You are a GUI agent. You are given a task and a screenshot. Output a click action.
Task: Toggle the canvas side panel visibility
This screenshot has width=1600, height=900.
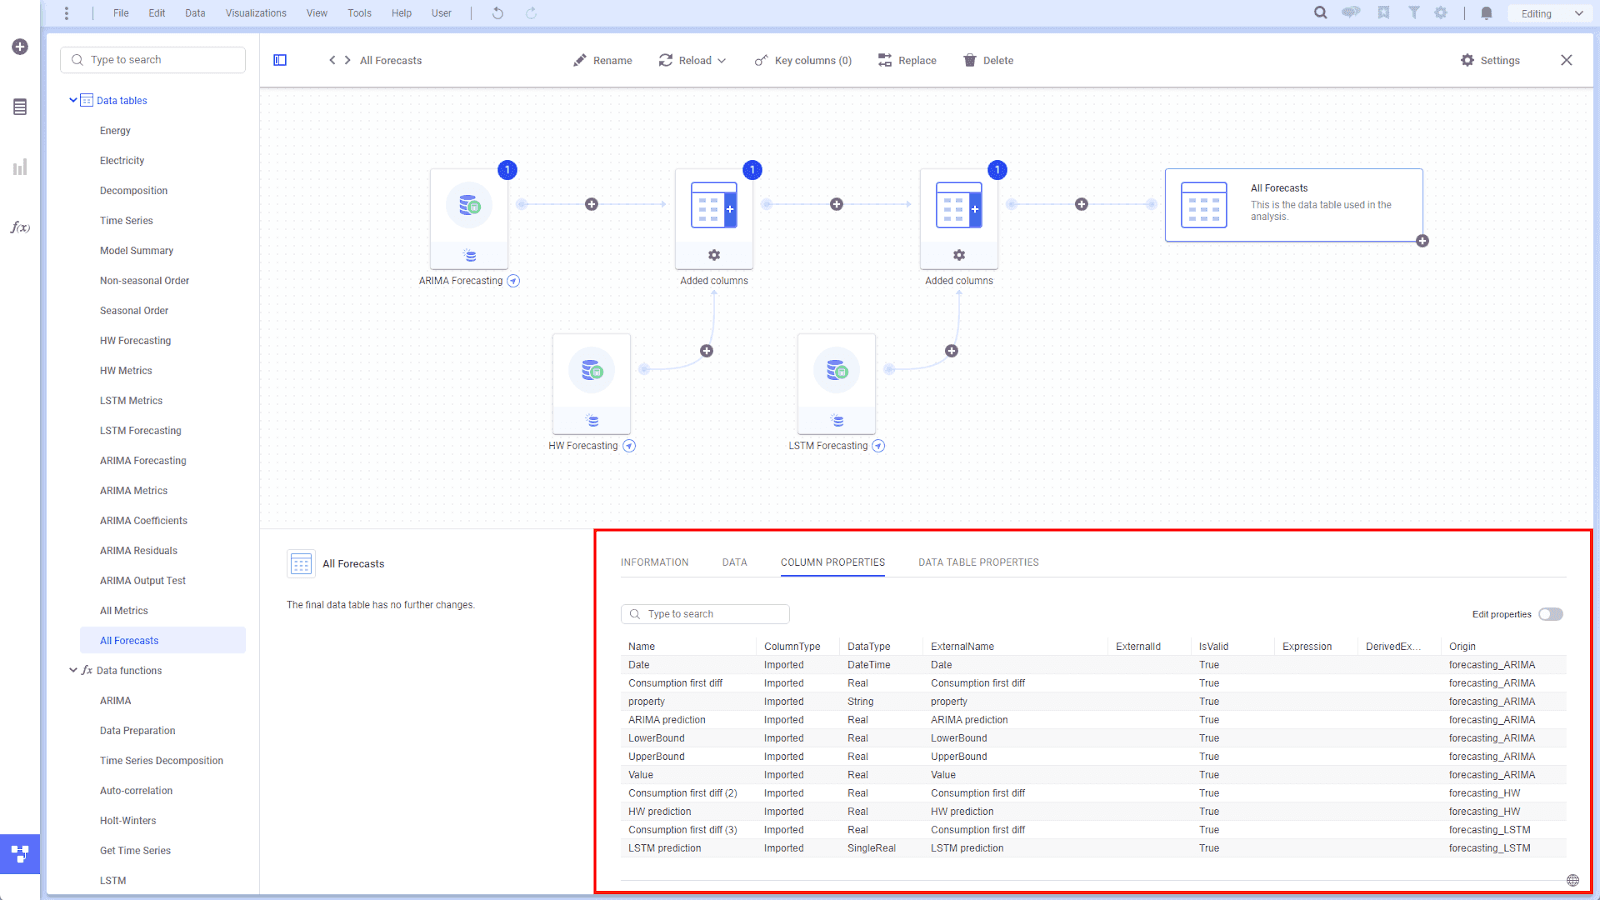tap(279, 60)
